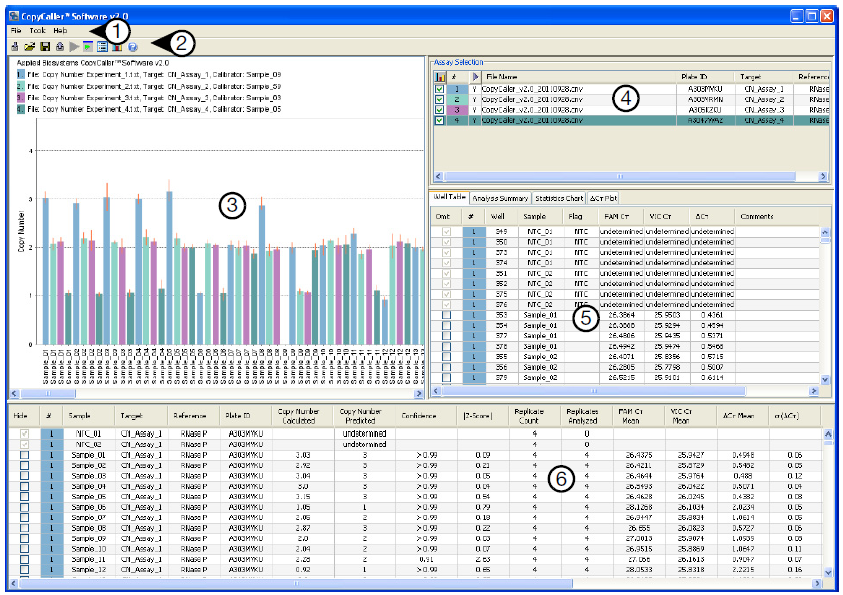
Task: Click Assay Selection horizontal scrollbar right arrow
Action: point(824,175)
